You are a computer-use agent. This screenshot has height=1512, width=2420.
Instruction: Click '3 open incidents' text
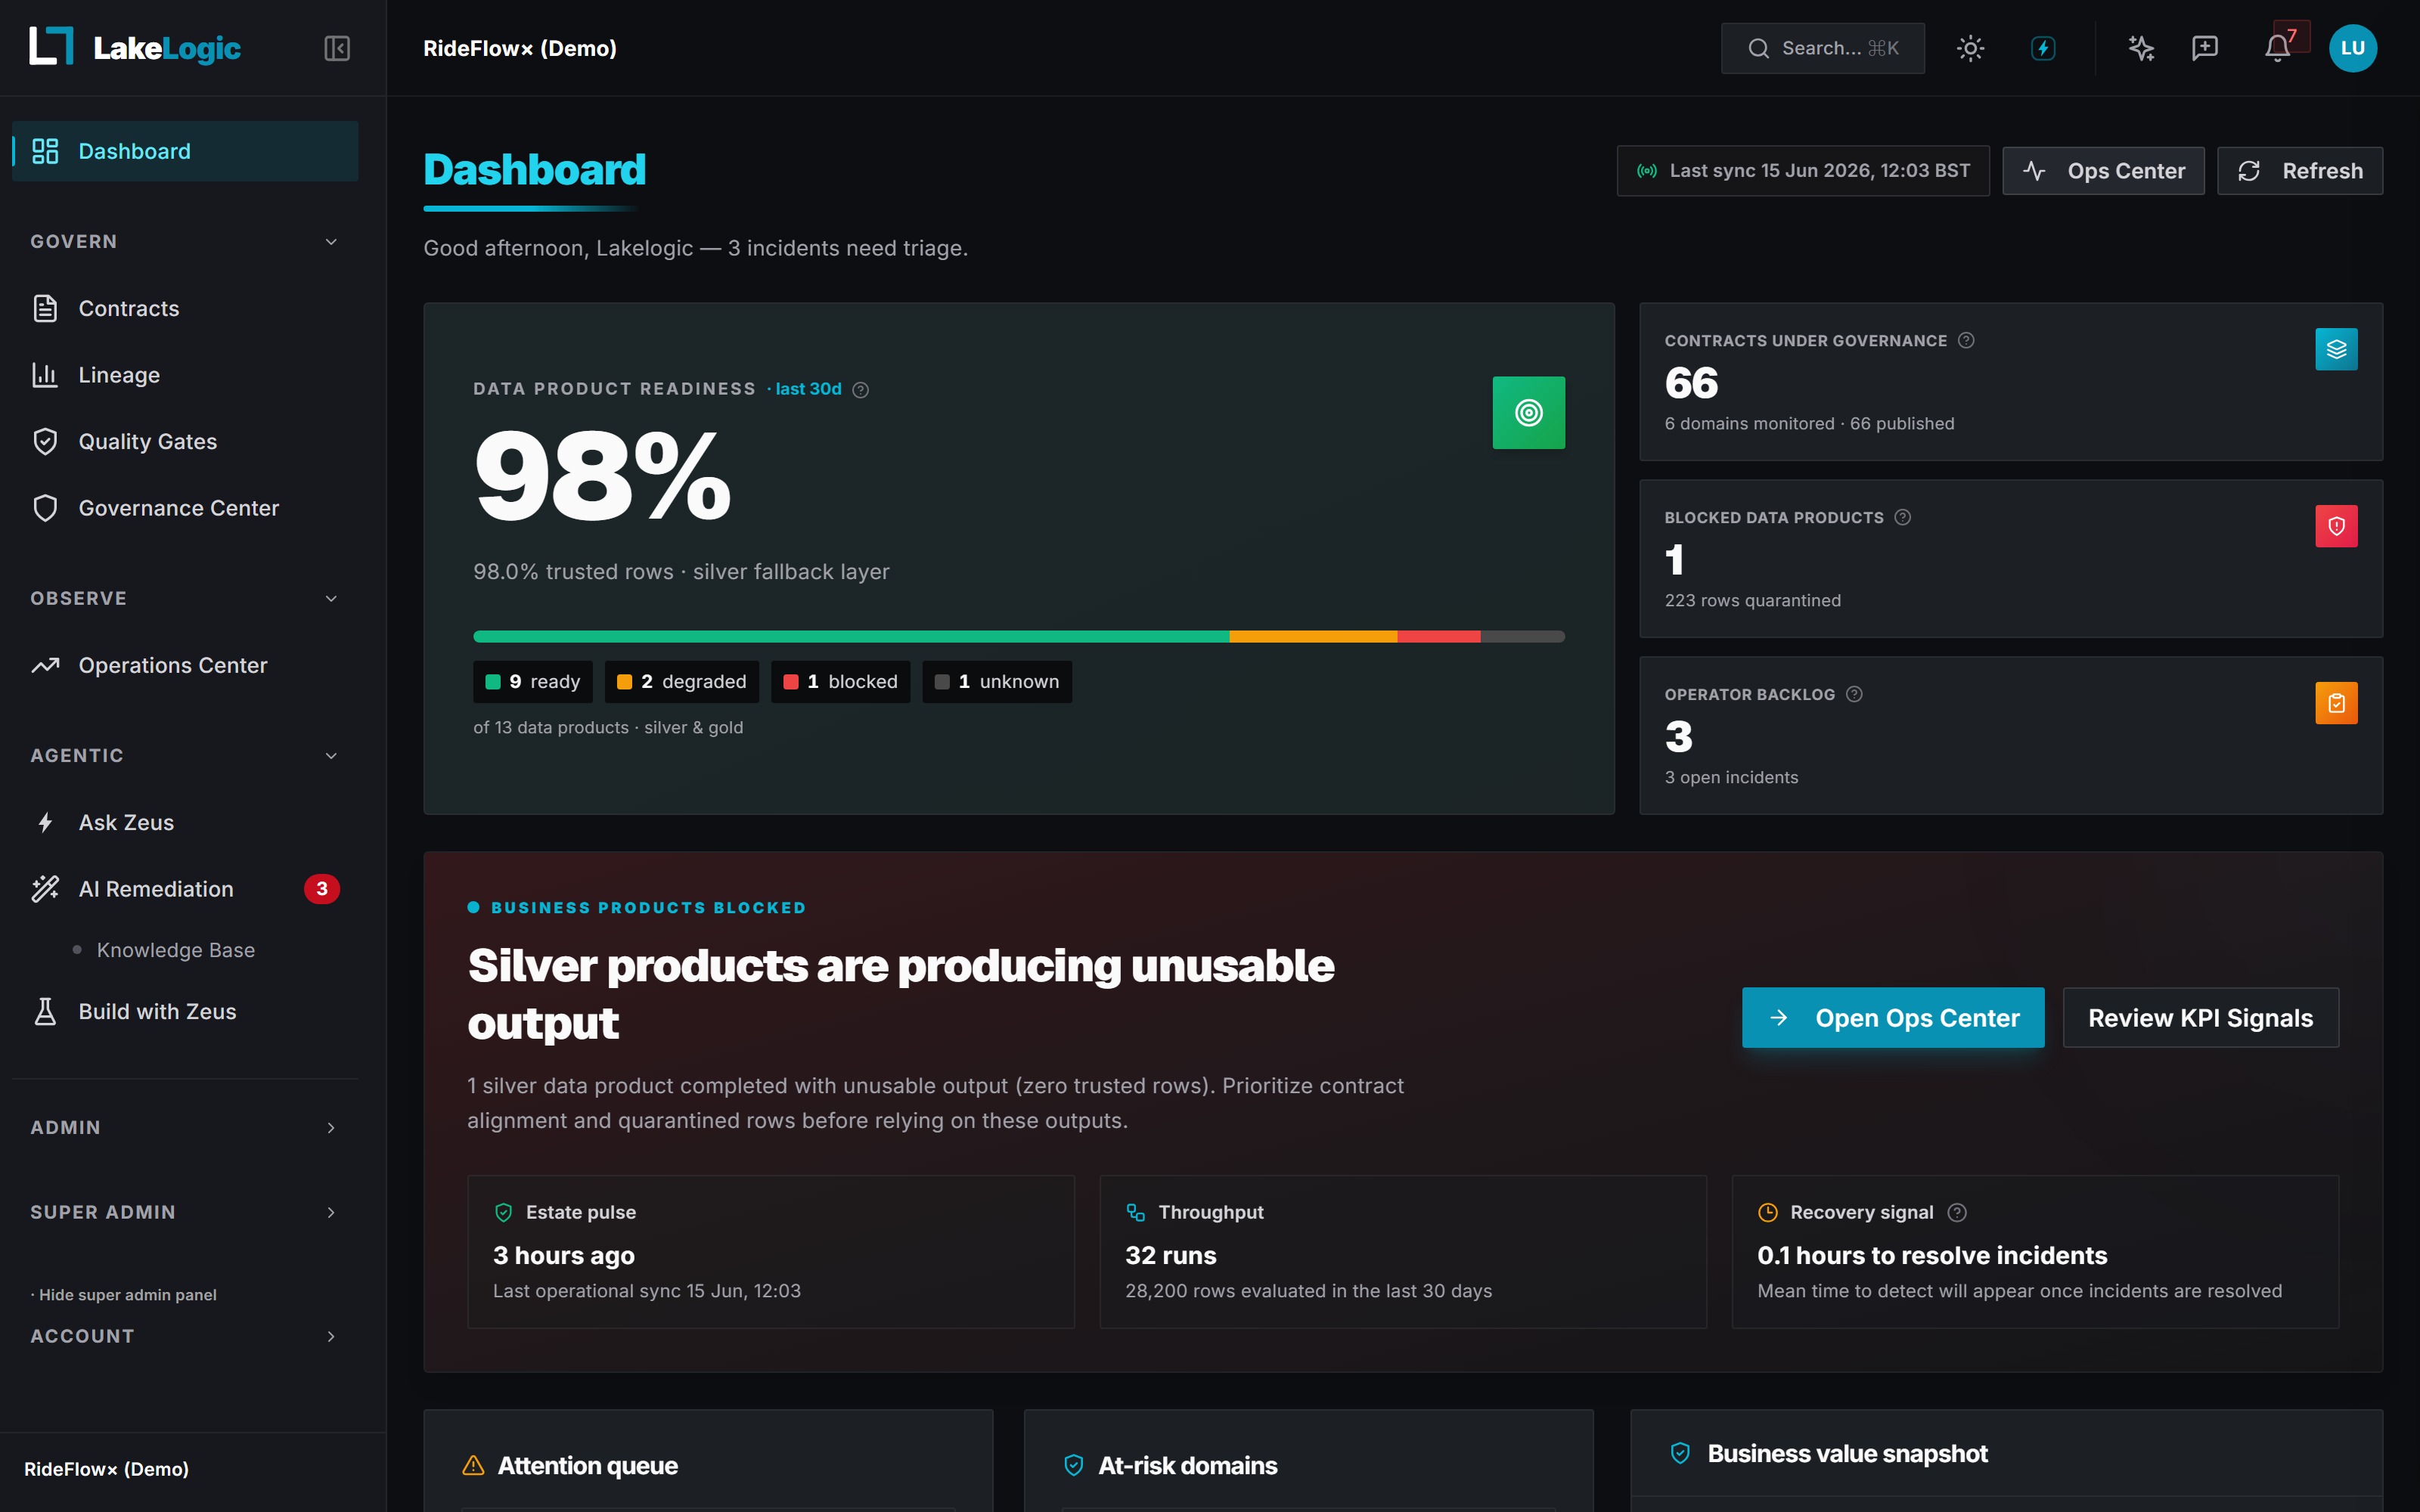pos(1731,777)
